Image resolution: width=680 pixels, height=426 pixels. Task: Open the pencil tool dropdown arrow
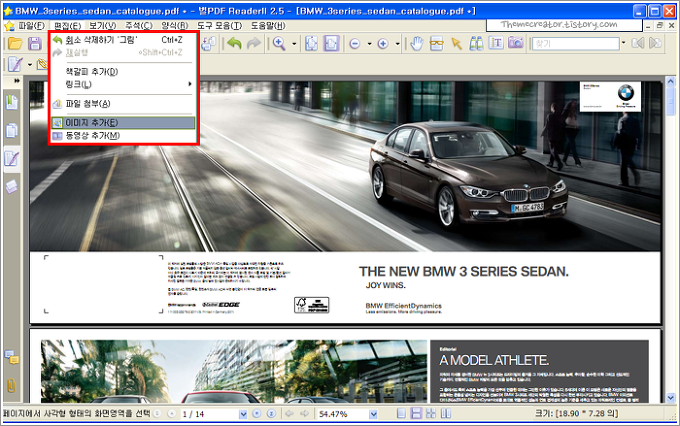pyautogui.click(x=30, y=65)
